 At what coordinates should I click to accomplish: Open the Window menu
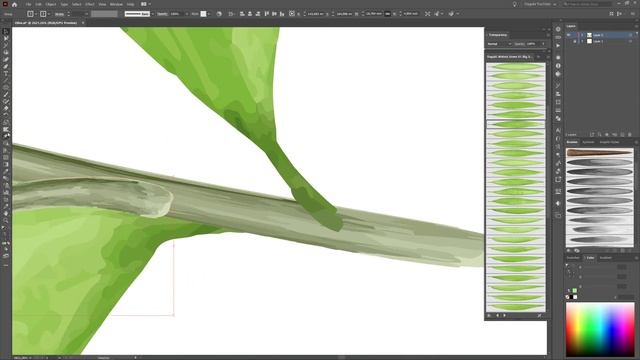point(116,4)
